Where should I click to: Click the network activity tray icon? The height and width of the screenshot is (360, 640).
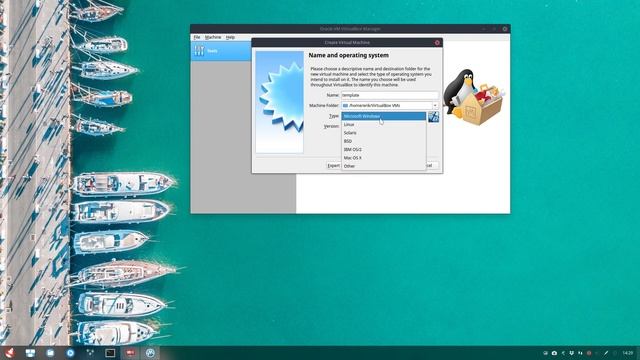[580, 353]
